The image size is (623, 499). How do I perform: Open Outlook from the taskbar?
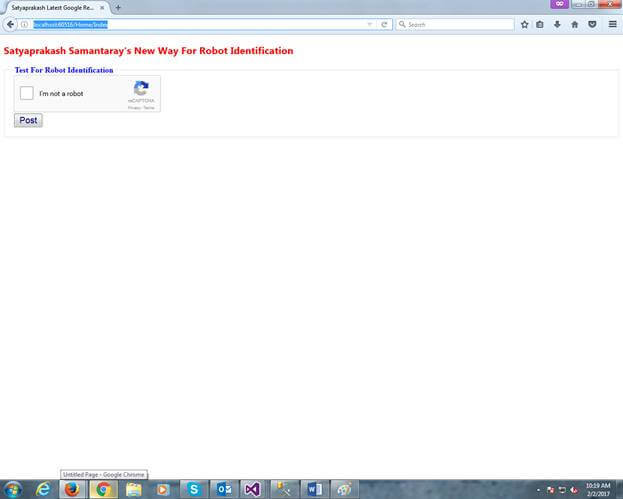(224, 489)
